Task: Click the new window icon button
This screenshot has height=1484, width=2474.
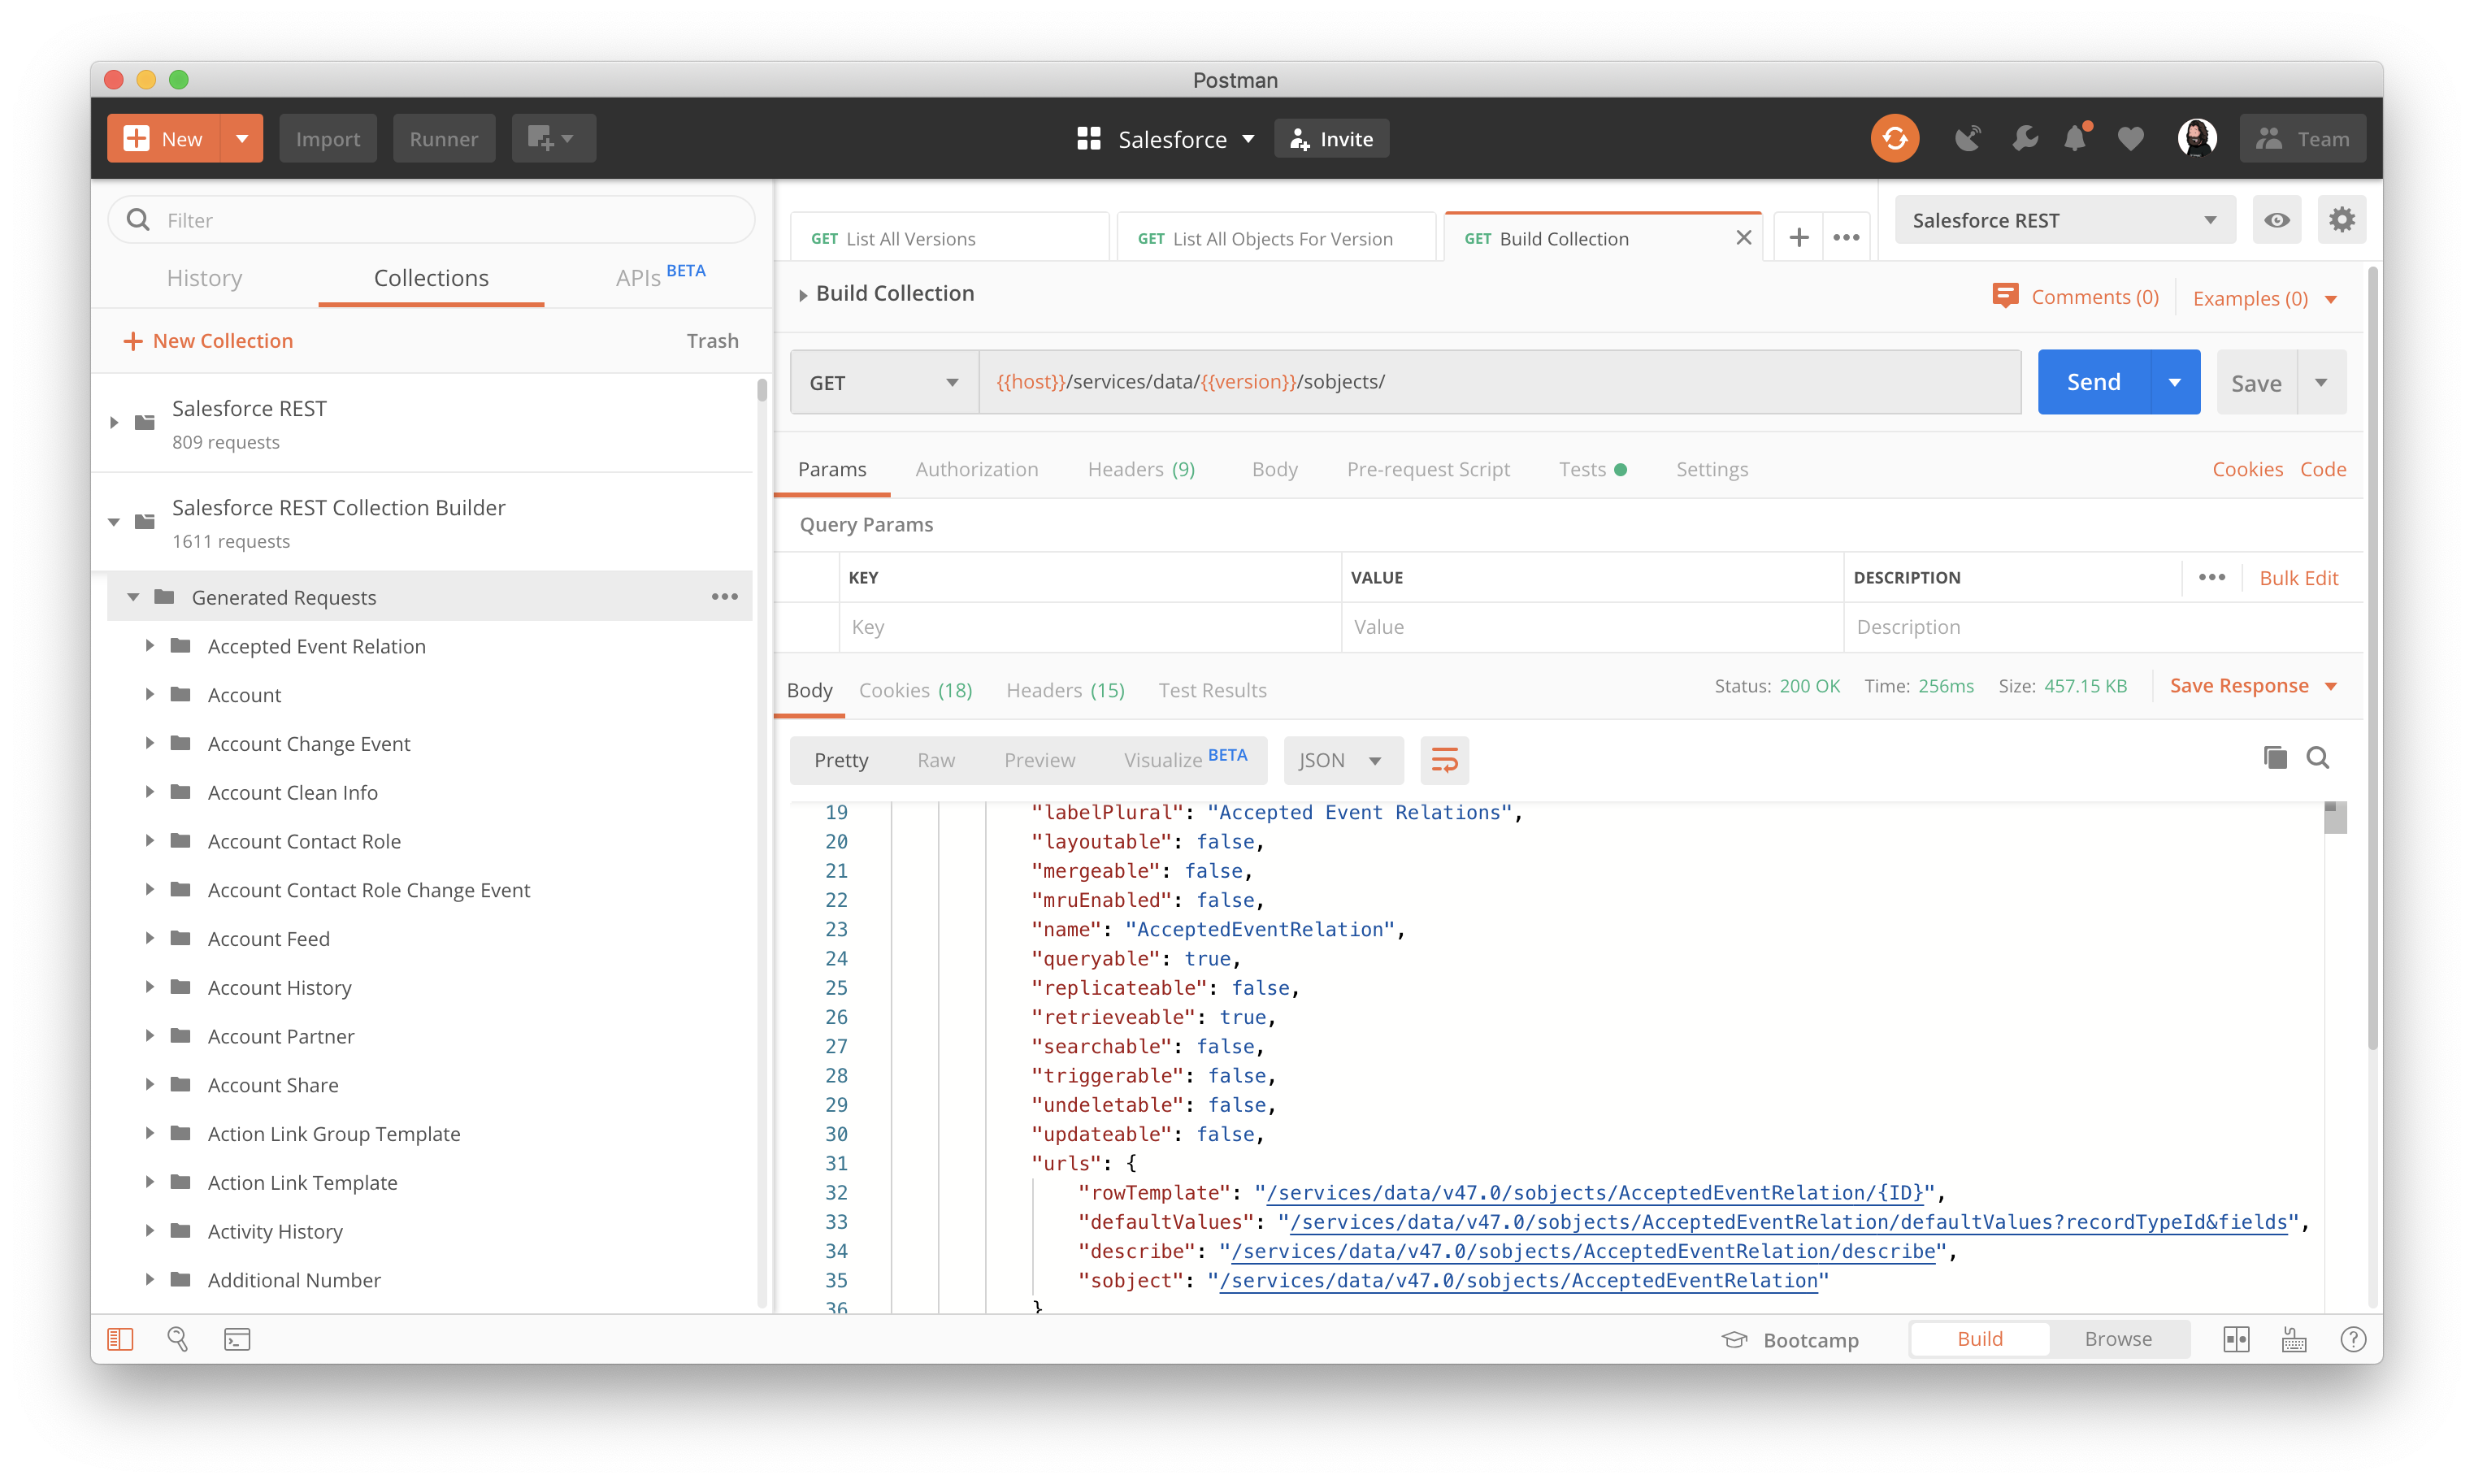Action: (x=553, y=138)
